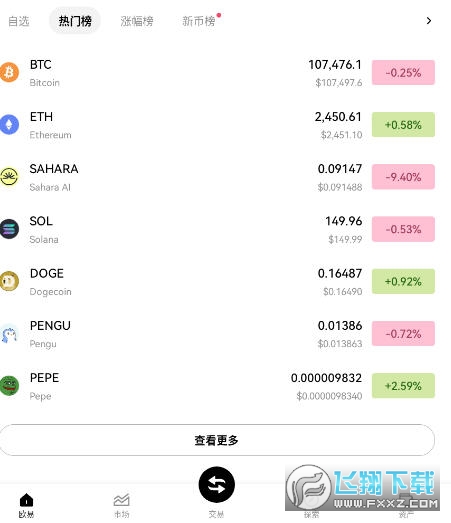The height and width of the screenshot is (523, 451).
Task: Expand more lists with the right chevron
Action: (x=429, y=21)
